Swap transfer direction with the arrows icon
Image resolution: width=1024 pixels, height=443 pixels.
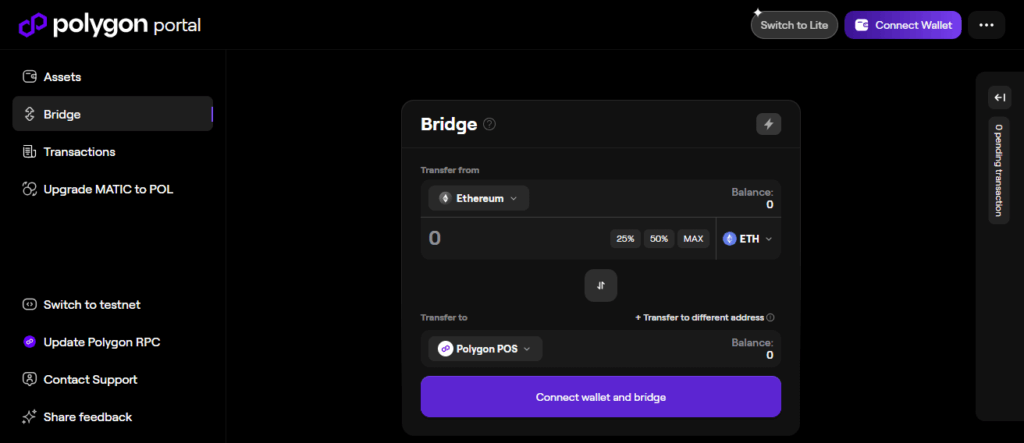[601, 285]
